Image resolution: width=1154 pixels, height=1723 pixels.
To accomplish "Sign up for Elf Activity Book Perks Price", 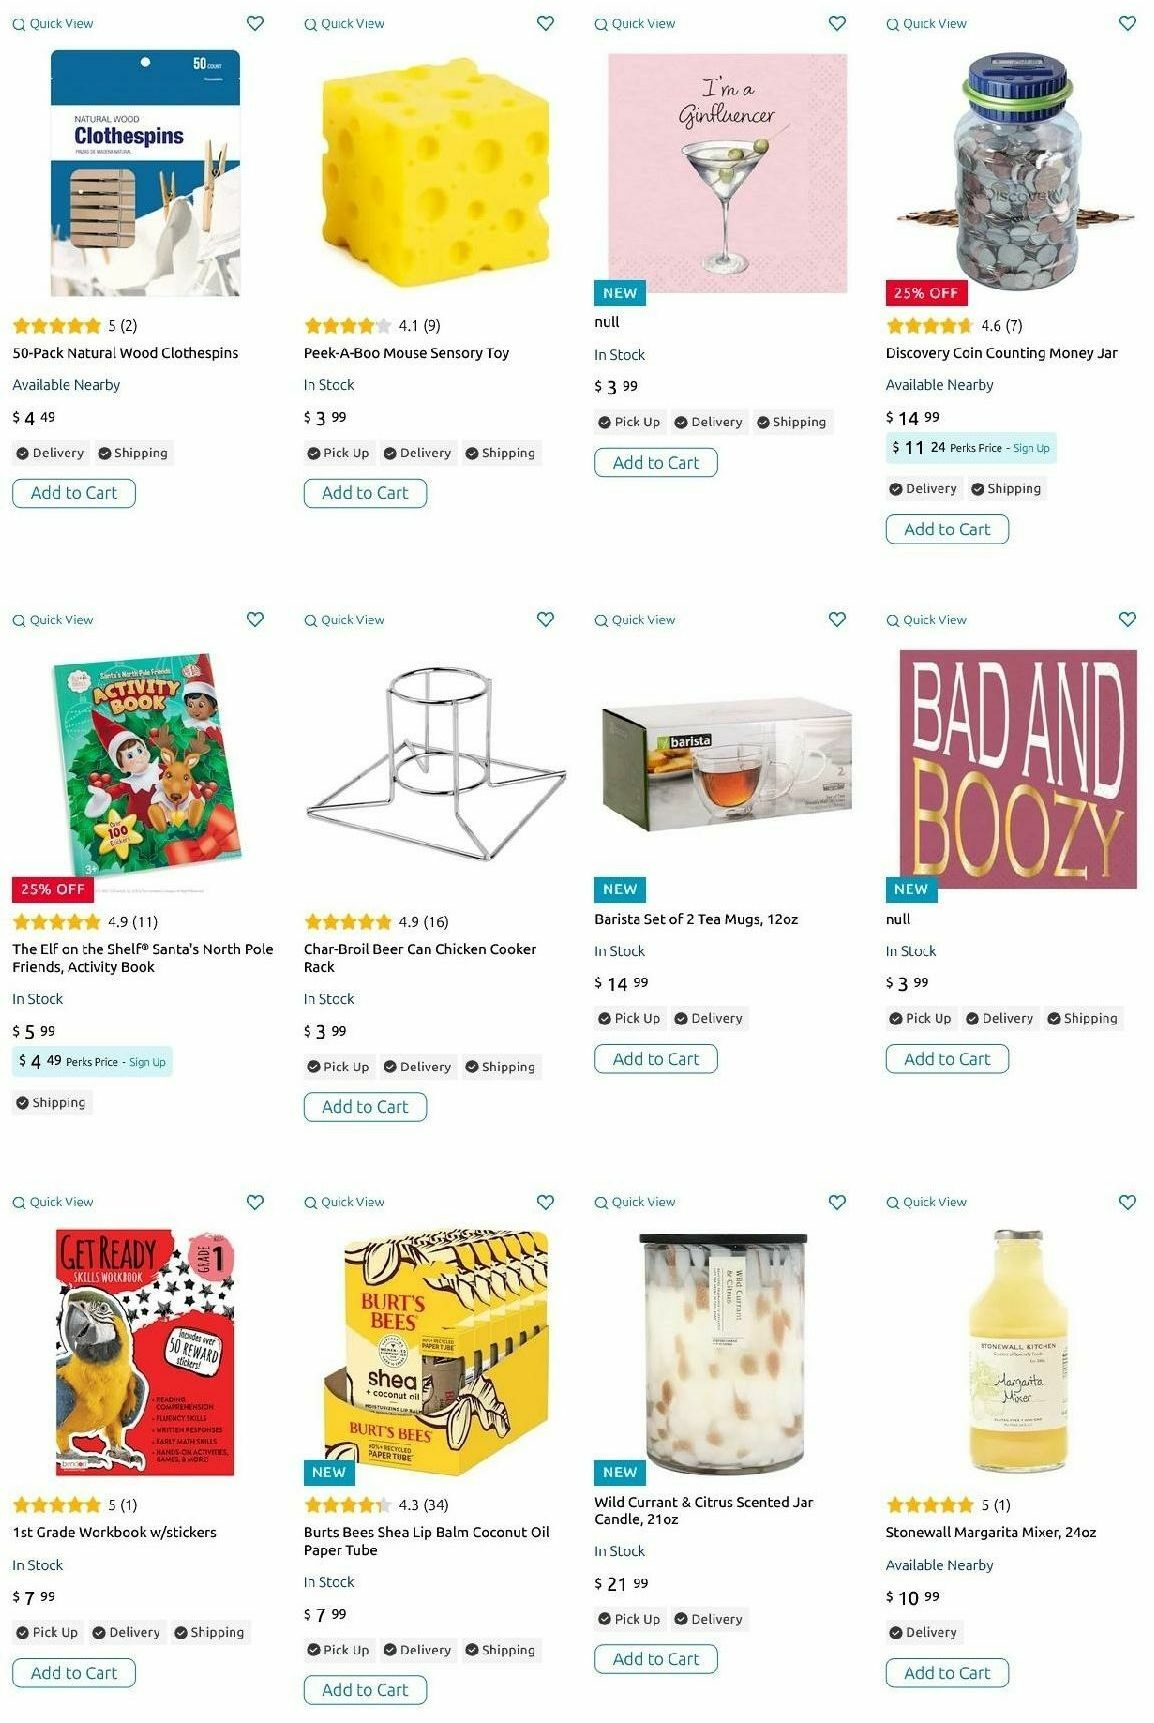I will point(147,1062).
